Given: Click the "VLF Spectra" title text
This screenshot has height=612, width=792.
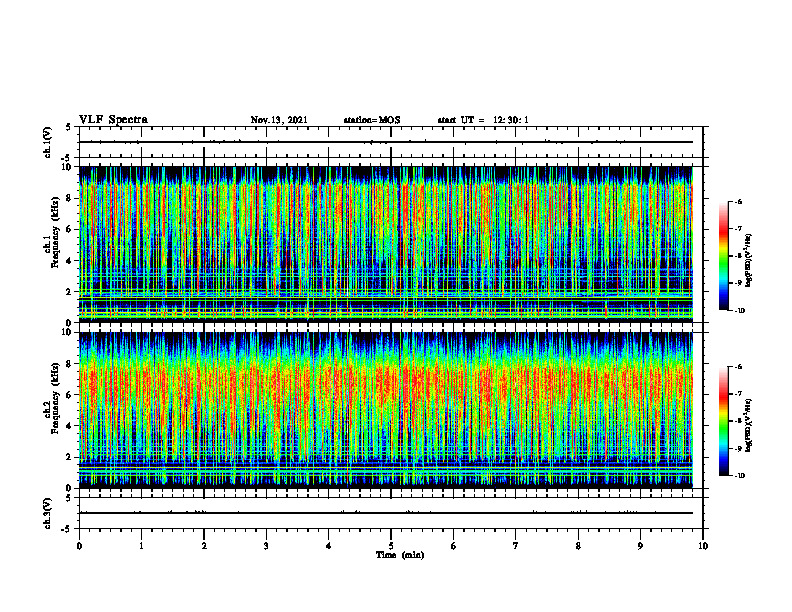Looking at the screenshot, I should click(x=113, y=120).
